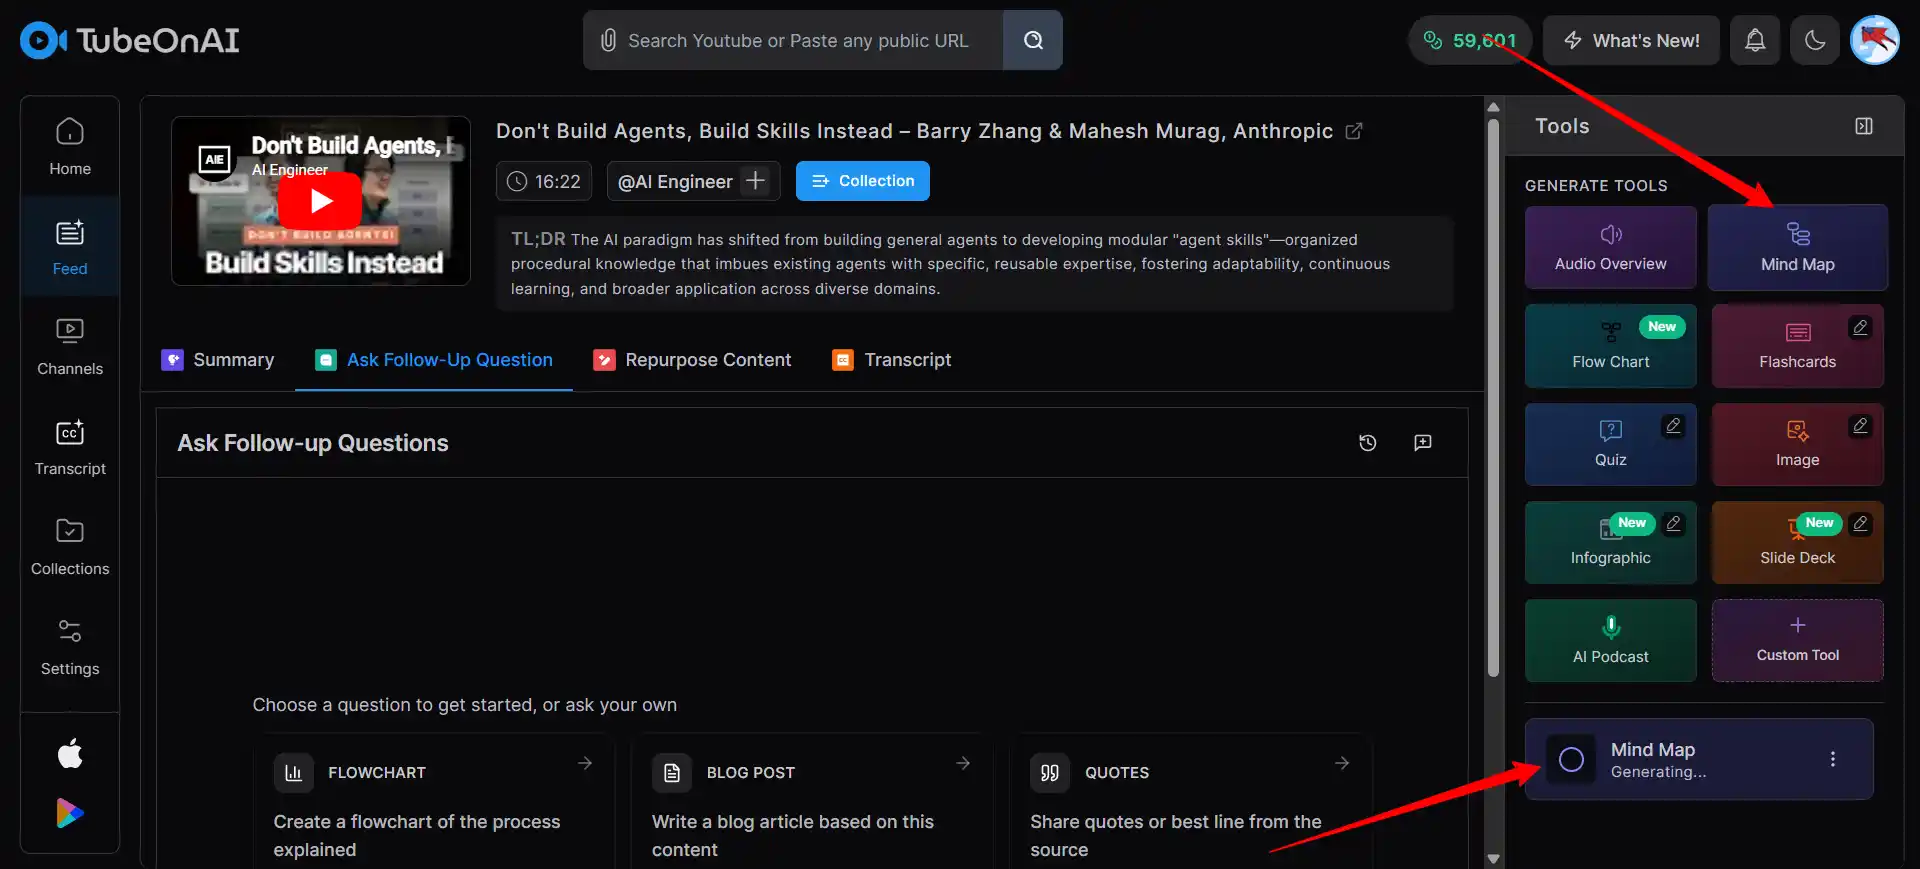Viewport: 1920px width, 869px height.
Task: Open Mind Map item three-dot menu
Action: (x=1833, y=759)
